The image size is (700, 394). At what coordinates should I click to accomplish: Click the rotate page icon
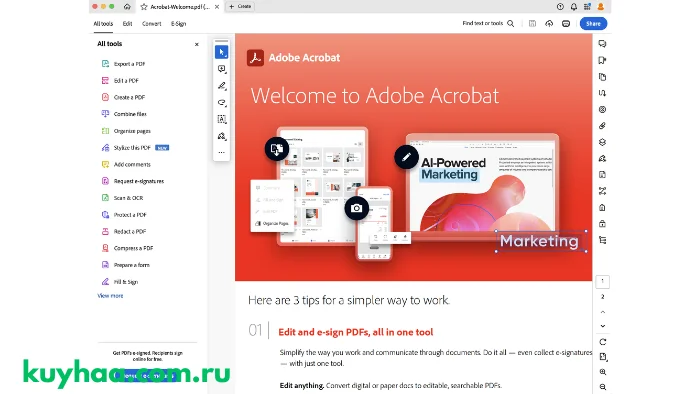click(603, 342)
